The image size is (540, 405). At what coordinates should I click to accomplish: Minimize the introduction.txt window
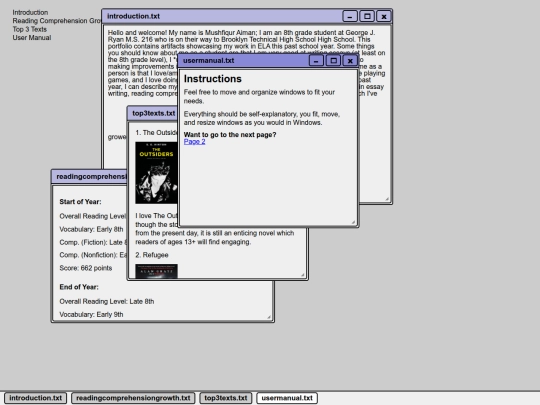[x=350, y=16]
